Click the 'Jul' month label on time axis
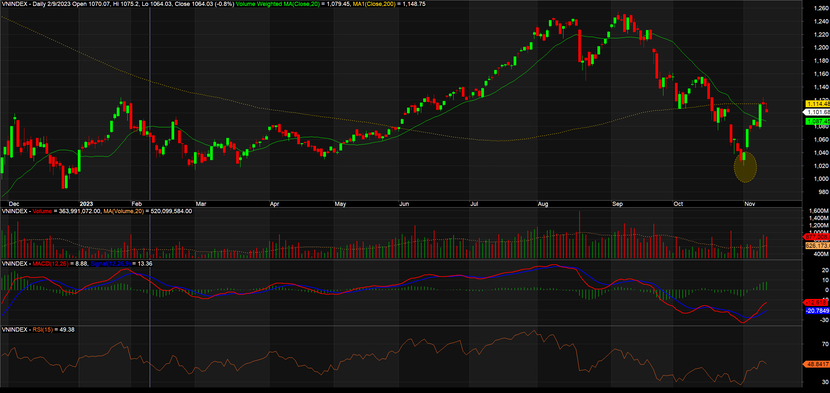The height and width of the screenshot is (393, 830). 474,203
